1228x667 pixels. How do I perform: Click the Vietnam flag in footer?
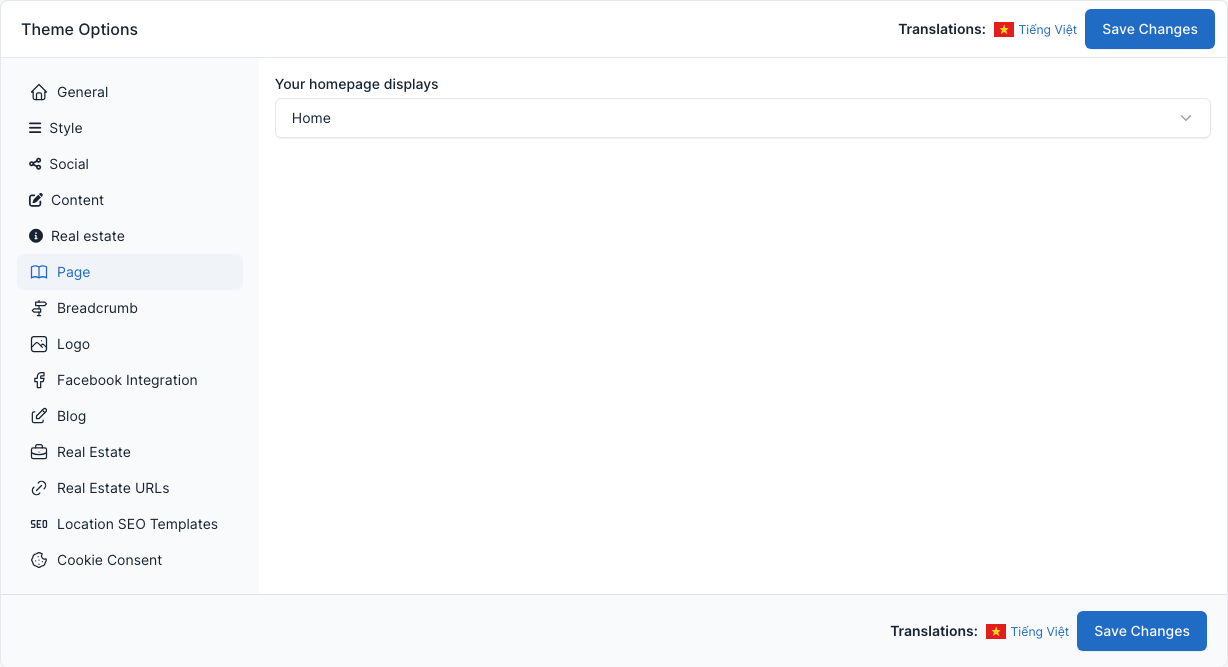click(996, 632)
